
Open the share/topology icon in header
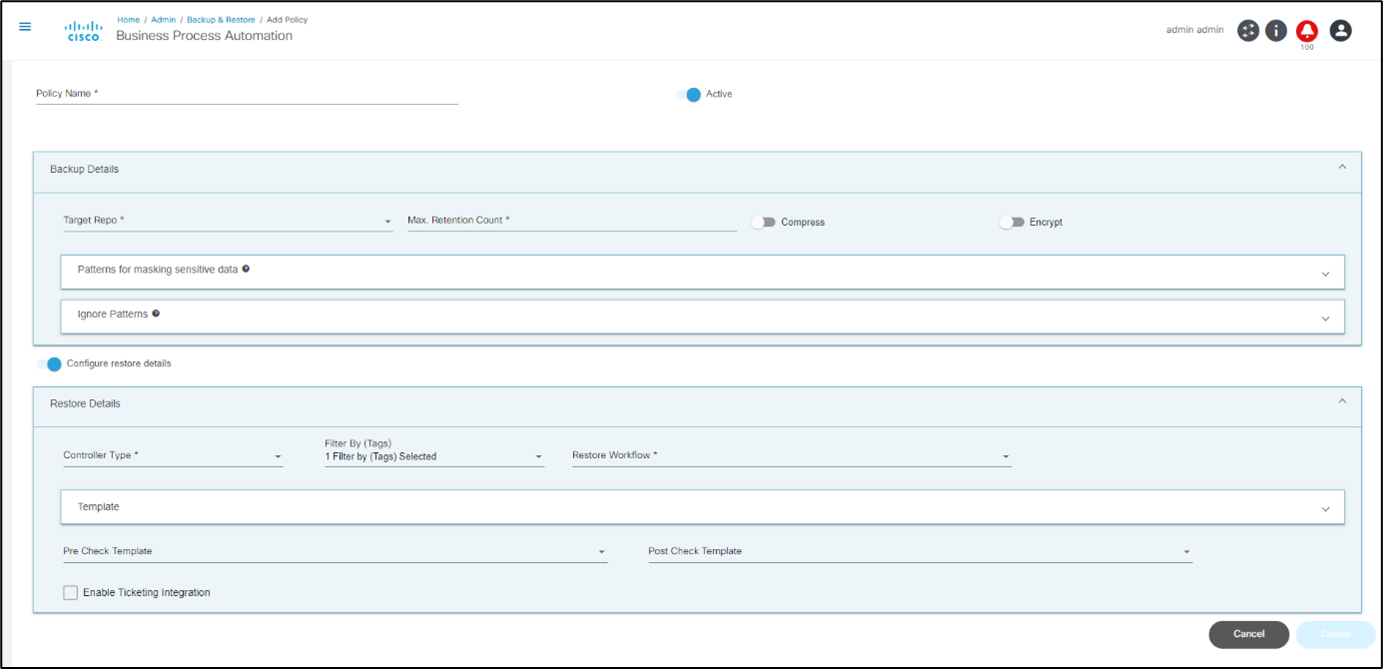click(1247, 30)
